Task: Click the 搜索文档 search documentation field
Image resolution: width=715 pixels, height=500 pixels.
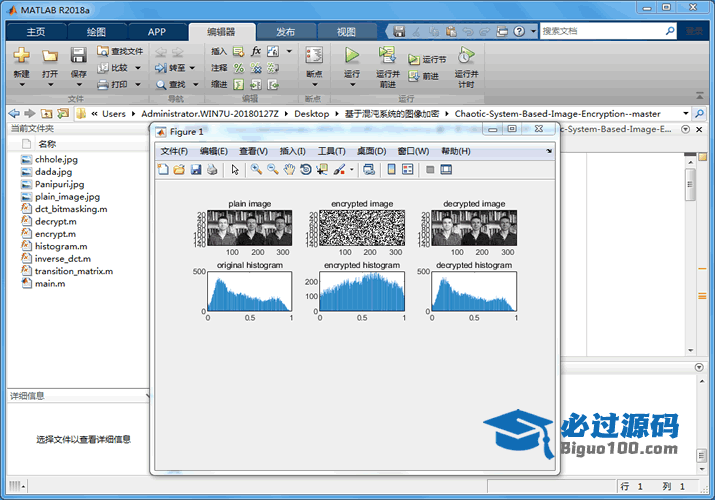Action: (602, 31)
